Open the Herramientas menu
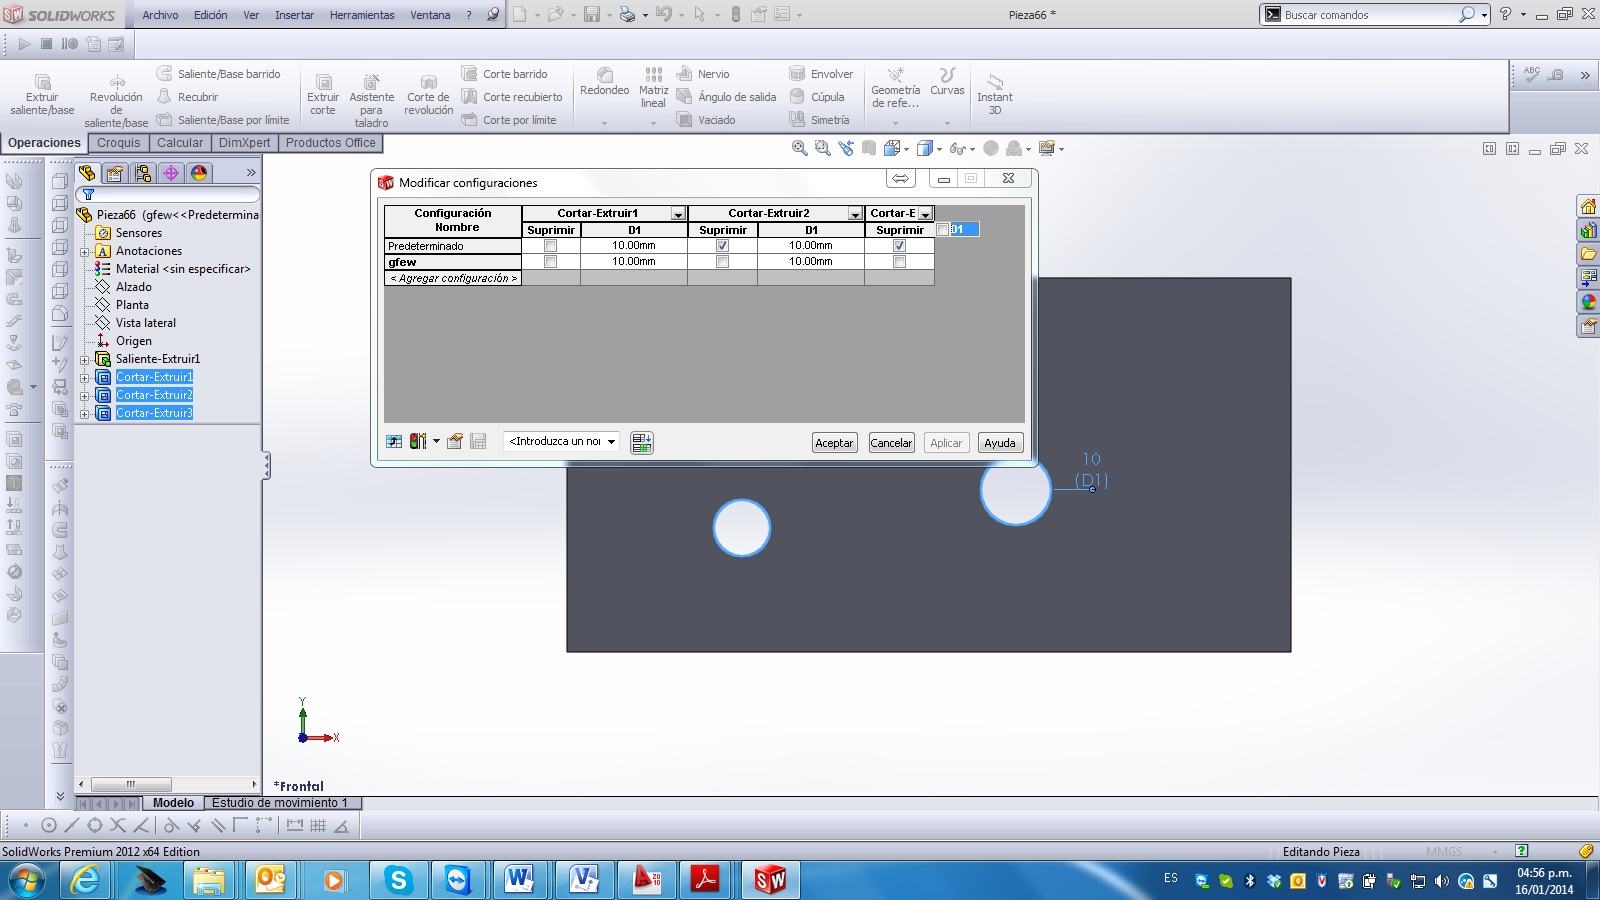The height and width of the screenshot is (900, 1600). click(x=362, y=15)
